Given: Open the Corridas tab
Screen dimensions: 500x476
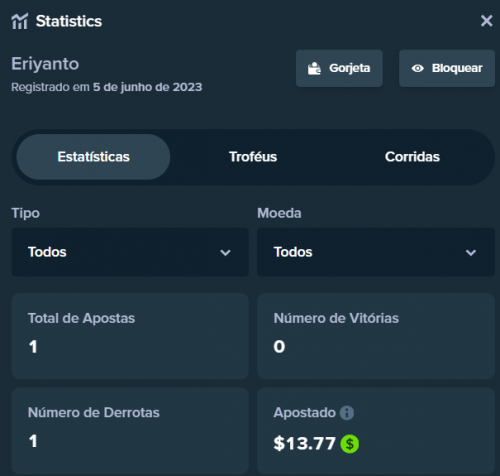Looking at the screenshot, I should [412, 157].
